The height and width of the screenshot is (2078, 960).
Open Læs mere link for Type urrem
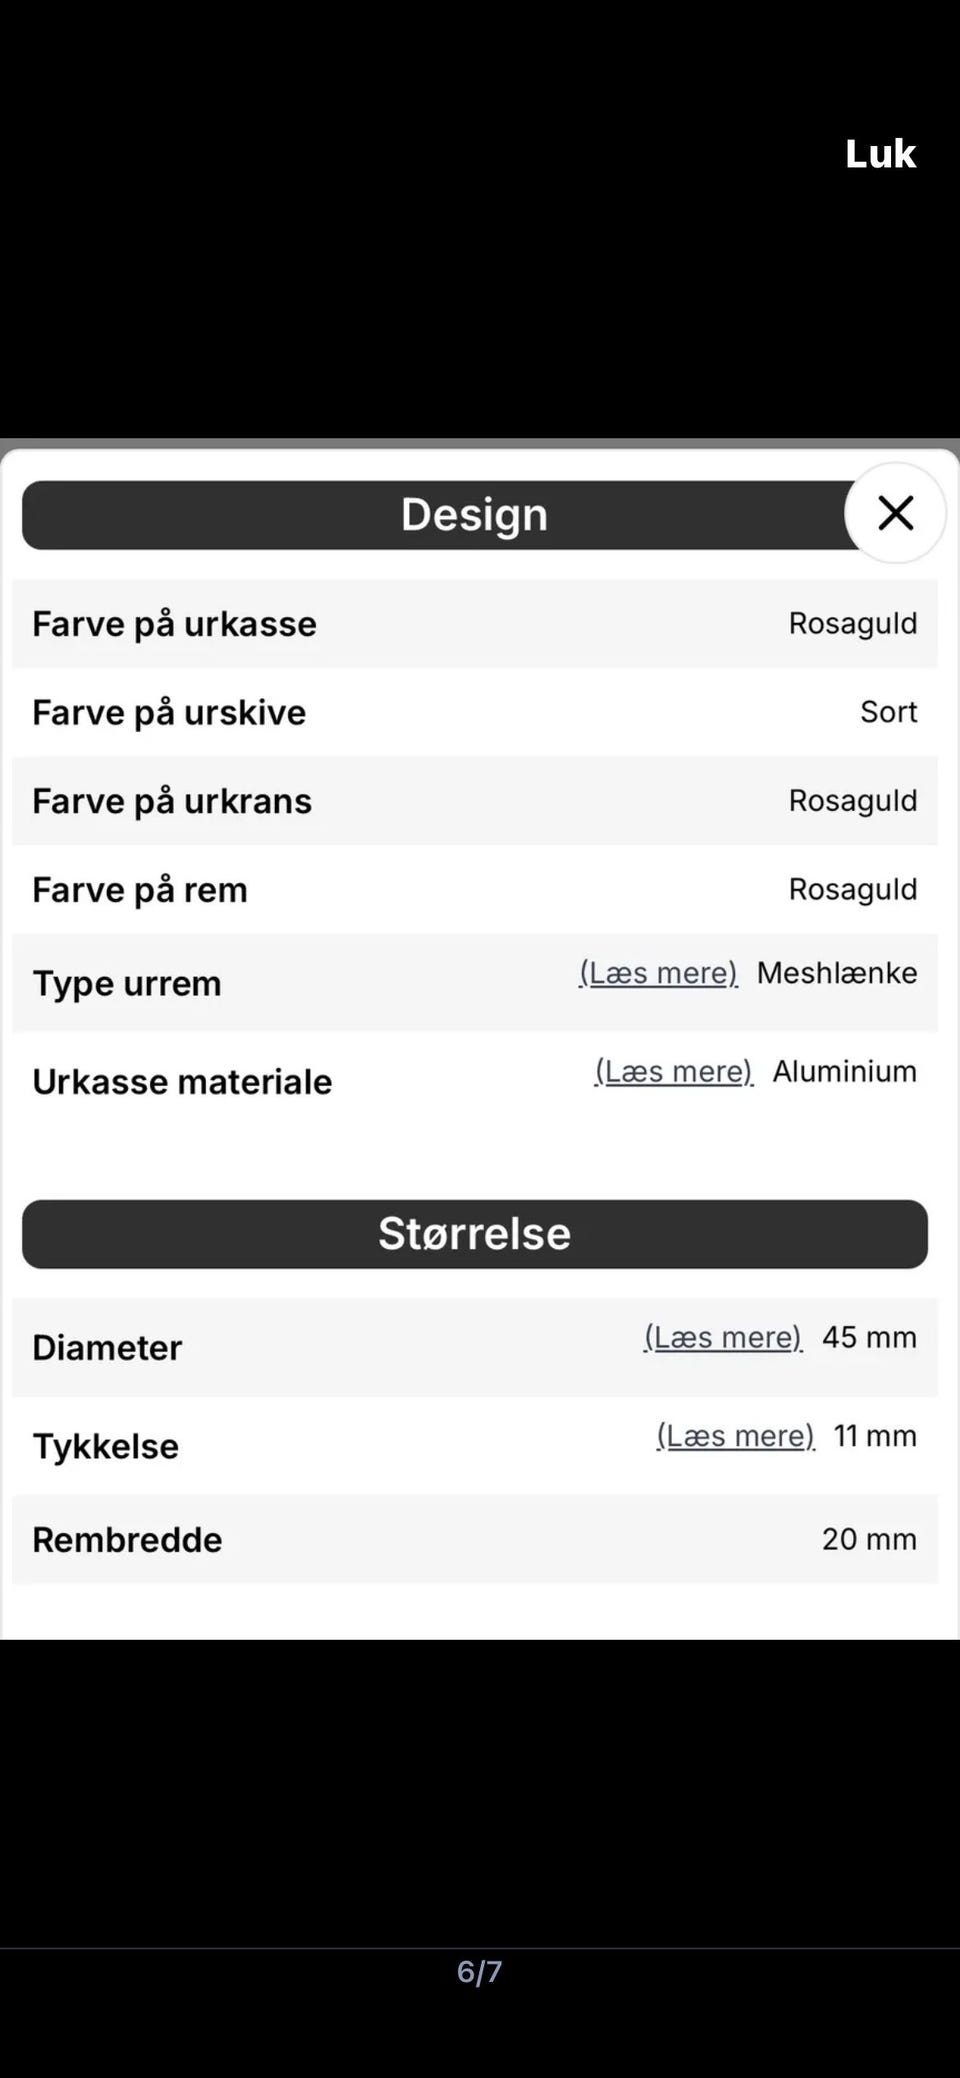coord(658,973)
